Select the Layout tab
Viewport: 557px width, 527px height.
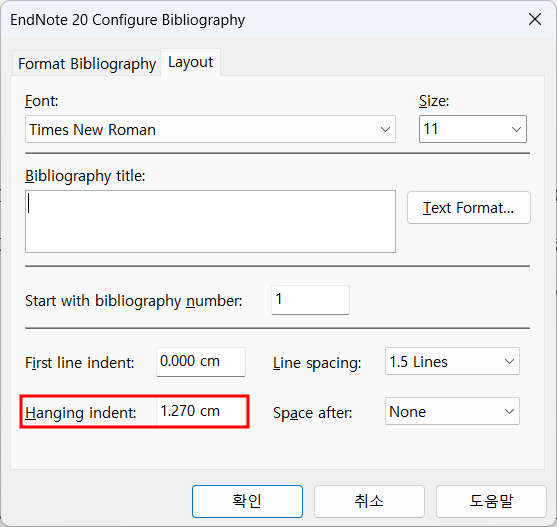pyautogui.click(x=190, y=62)
